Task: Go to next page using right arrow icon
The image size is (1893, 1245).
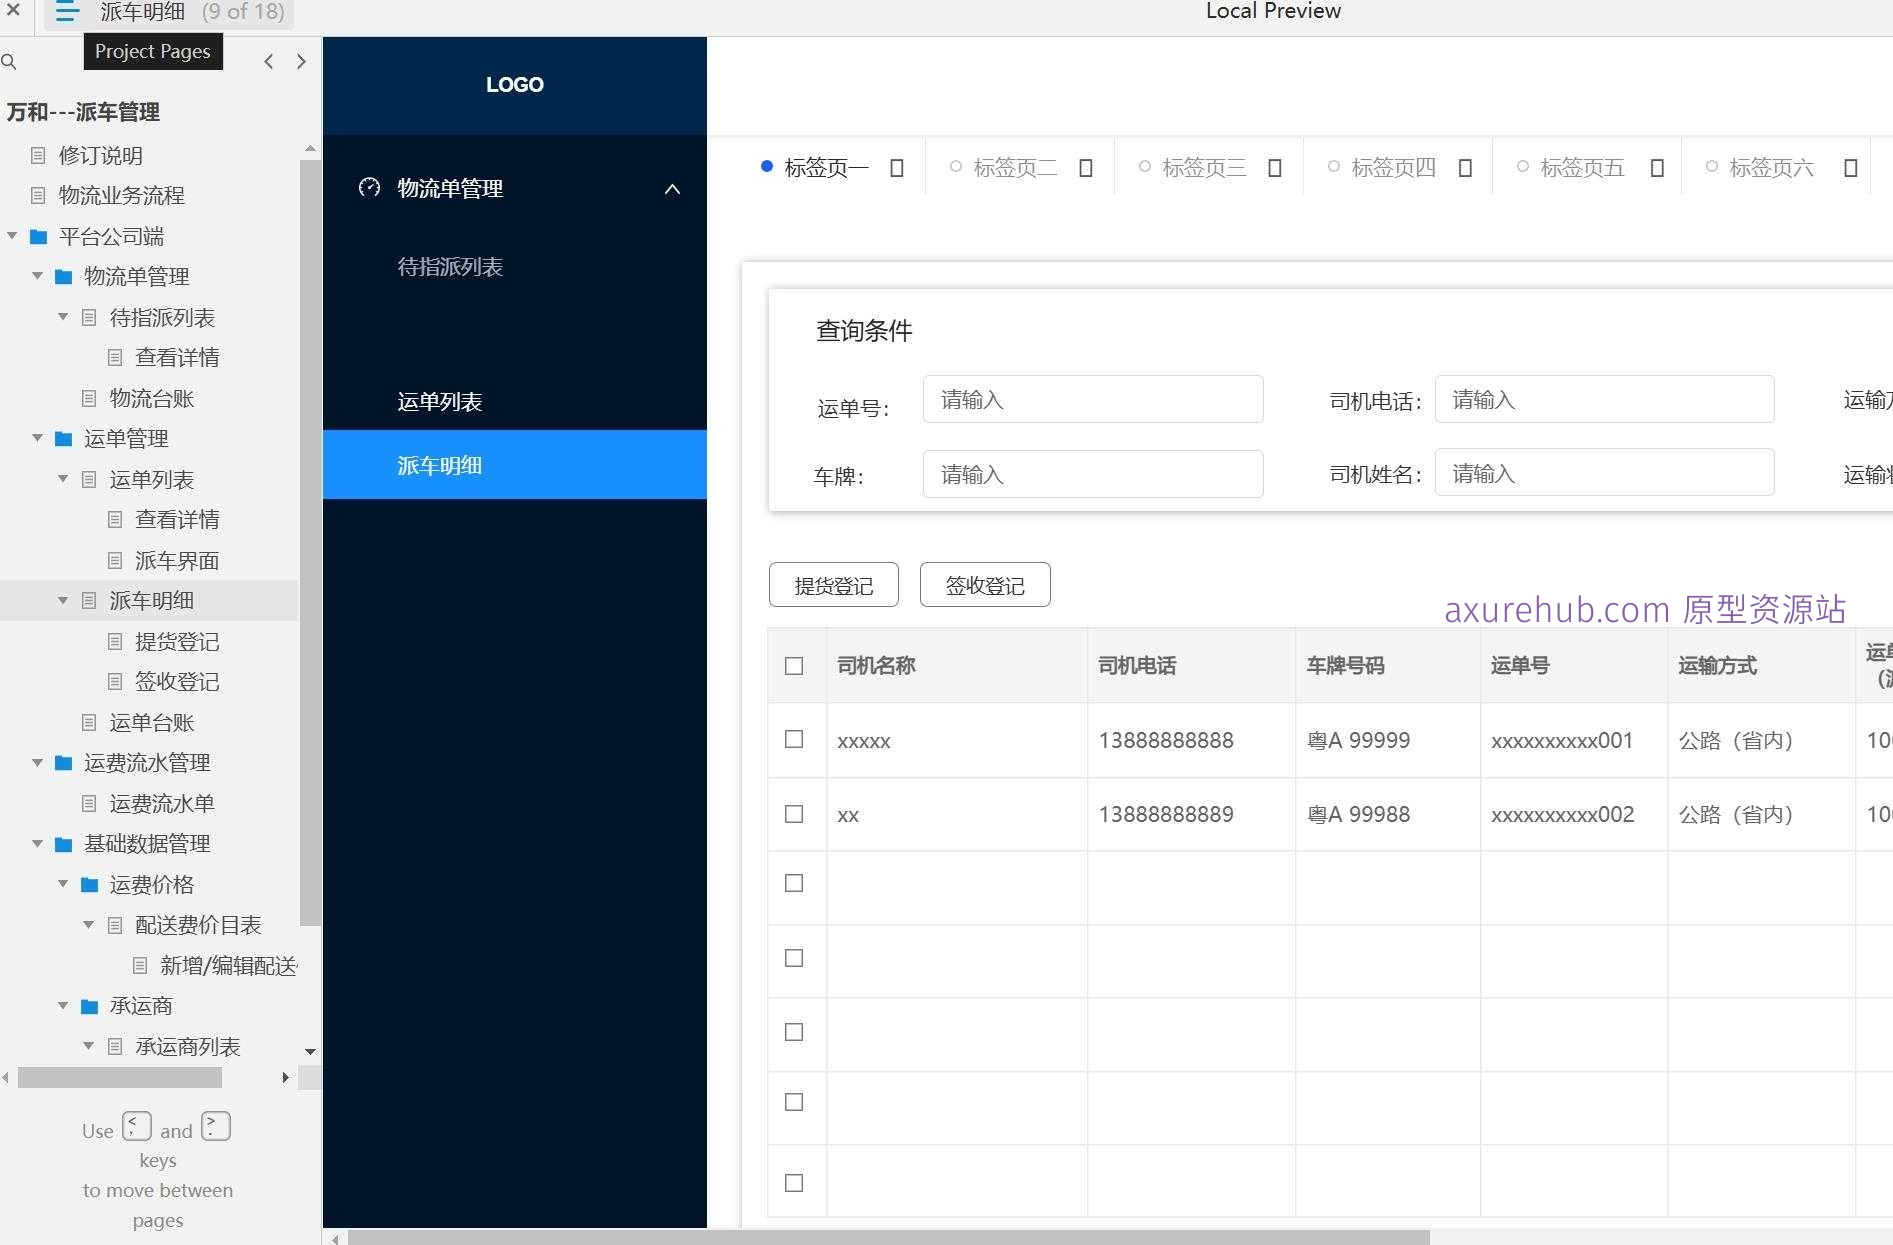Action: coord(301,61)
